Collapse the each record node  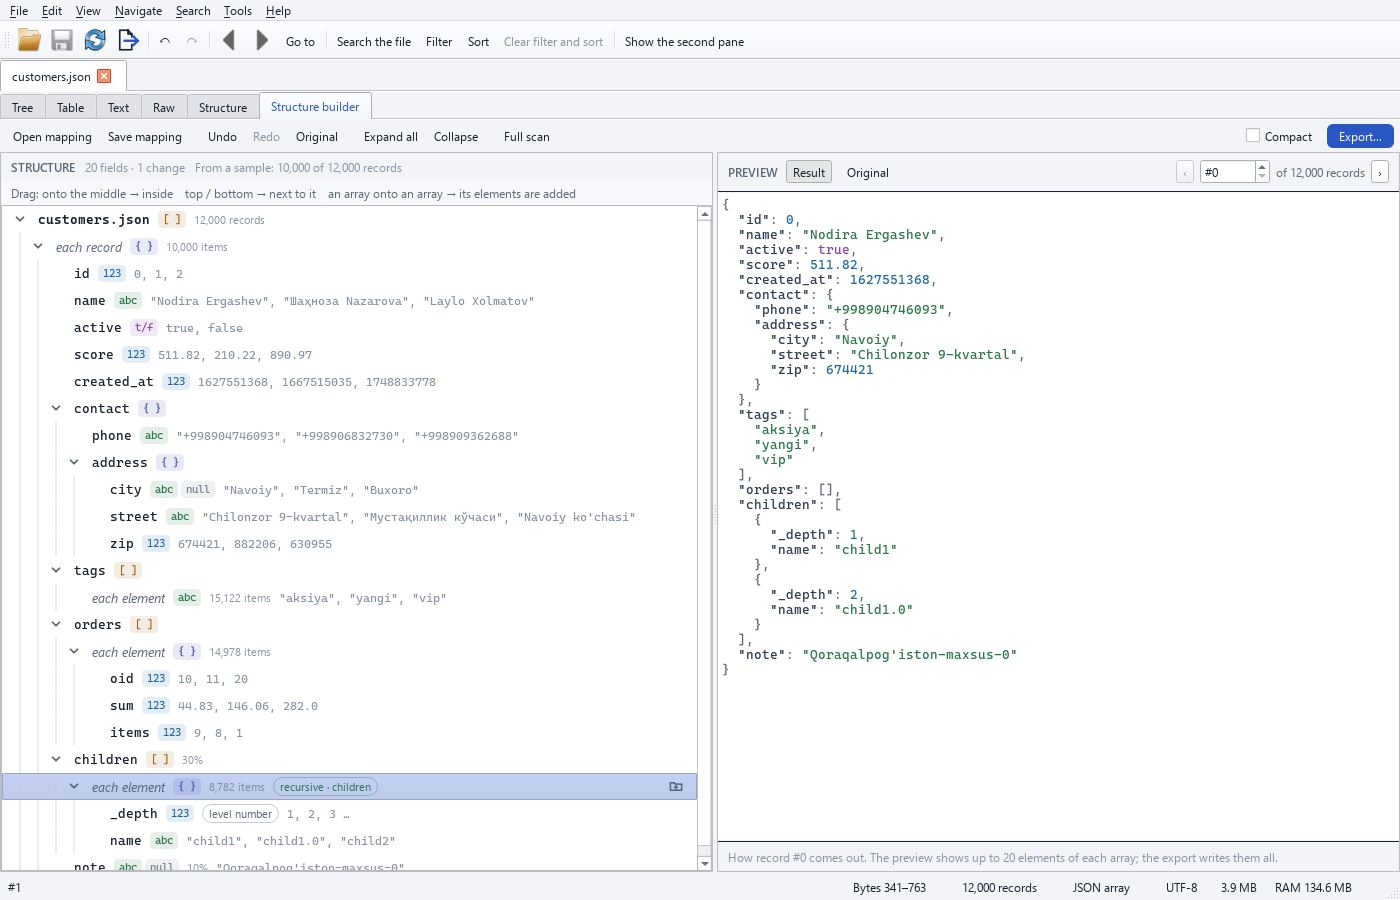(x=38, y=246)
